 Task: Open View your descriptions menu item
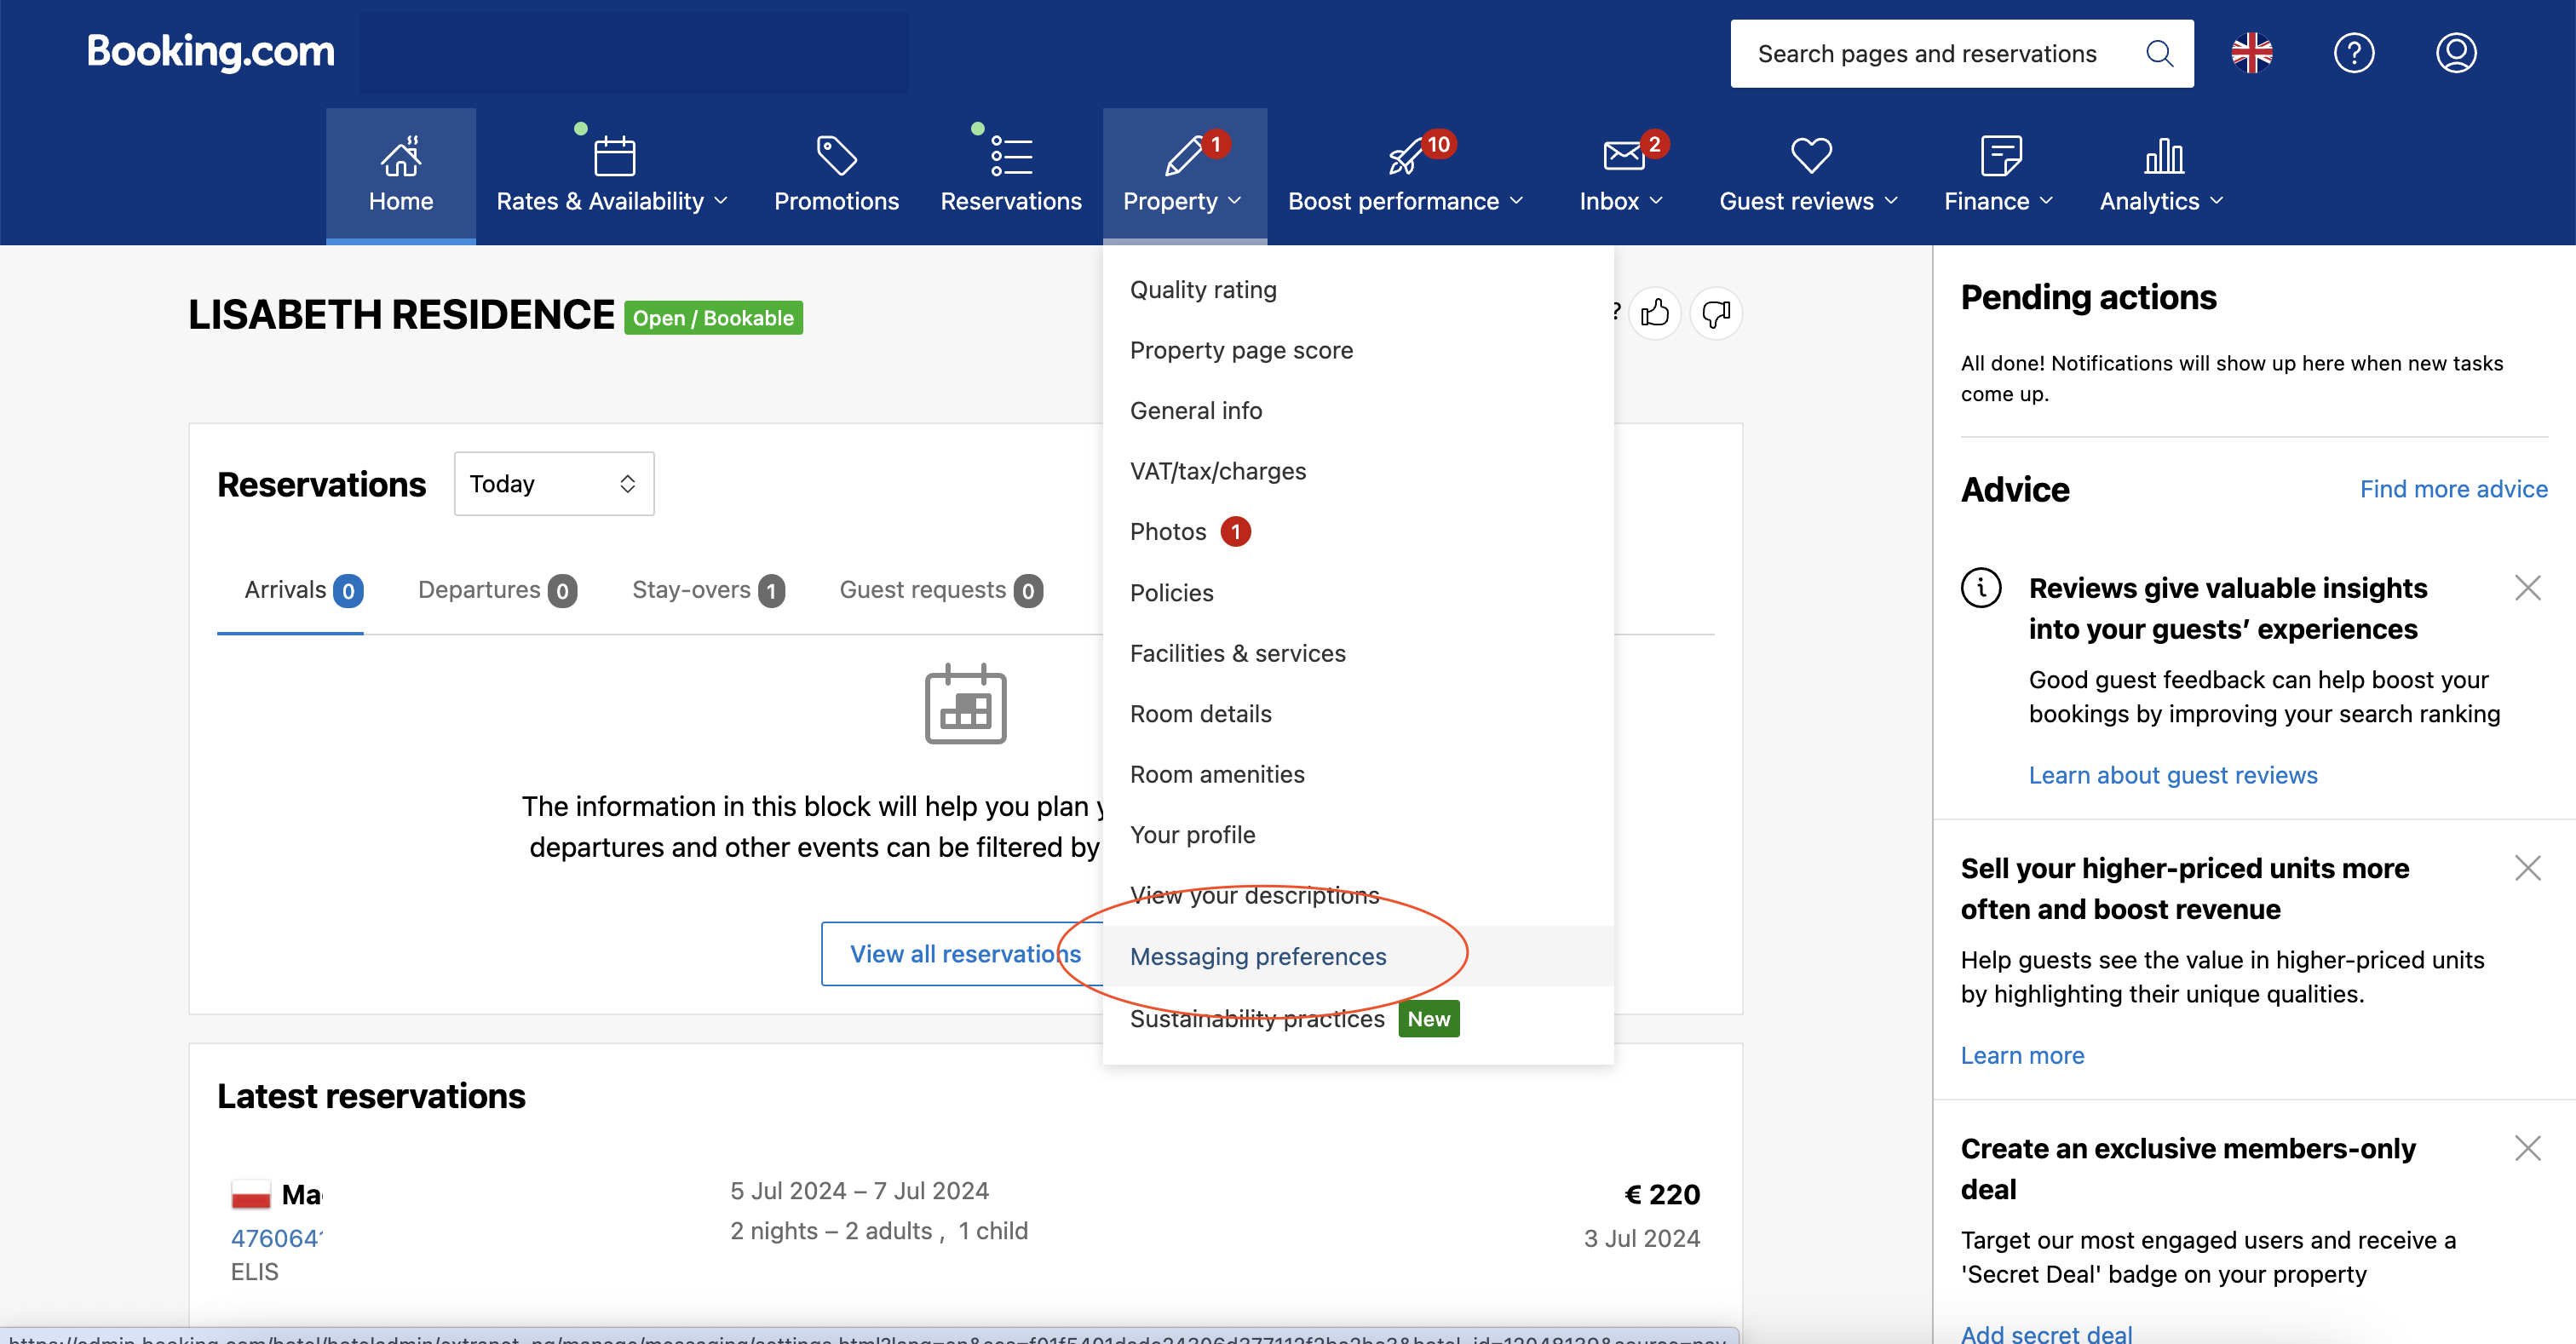(1357, 895)
